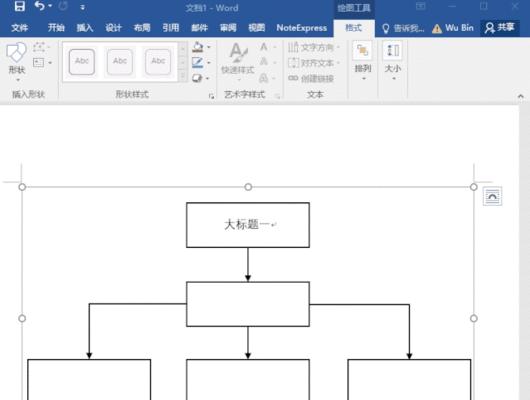Open the text box icon dropdown arrow
The width and height of the screenshot is (530, 400).
[50, 63]
